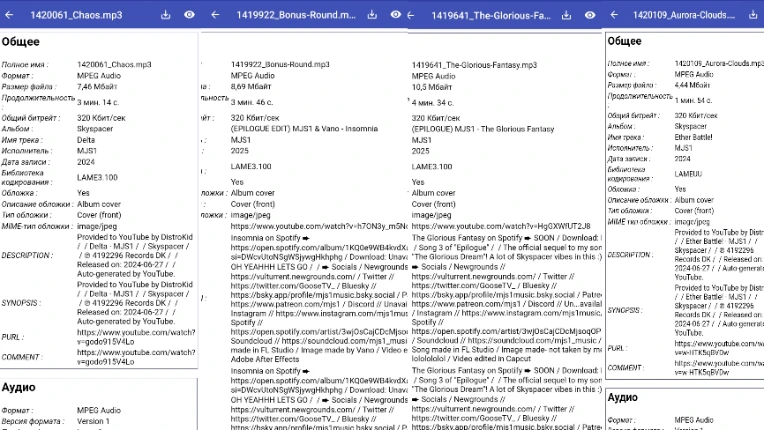Viewport: 764px width, 430px height.
Task: Select the Аудио heading in Aurora-Clouds panel
Action: [622, 397]
